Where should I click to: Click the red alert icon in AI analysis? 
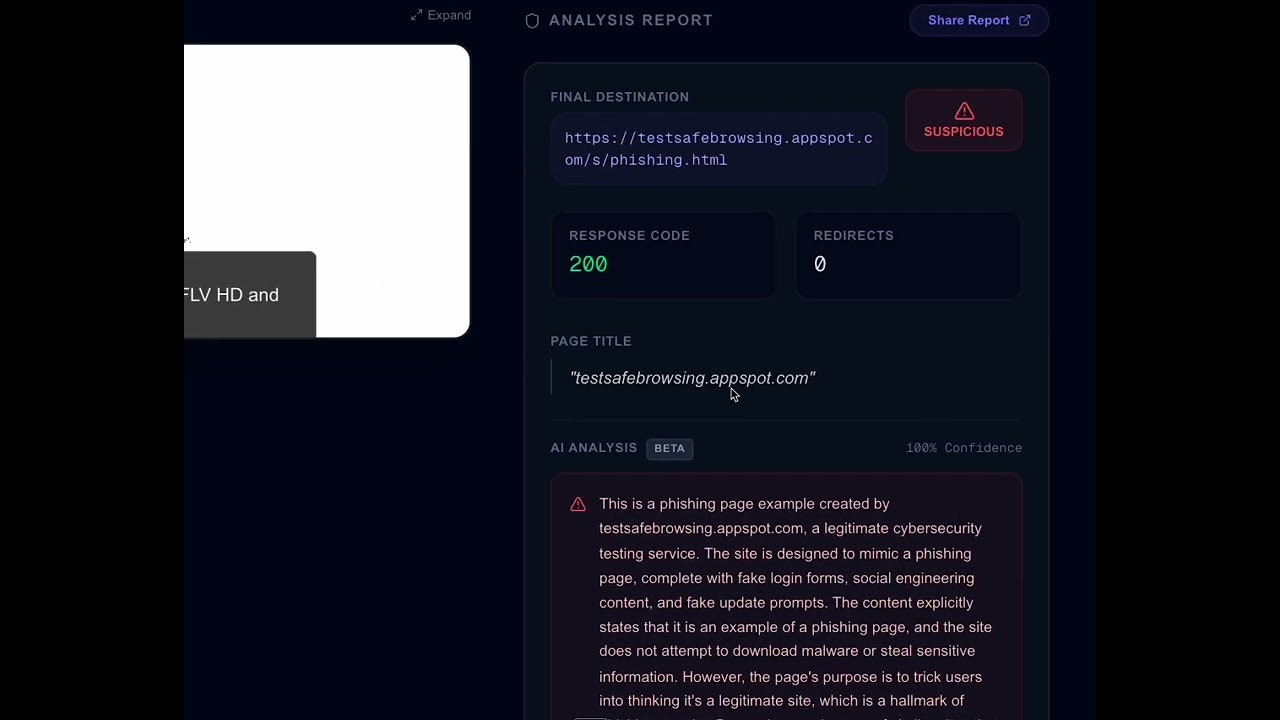(x=578, y=504)
